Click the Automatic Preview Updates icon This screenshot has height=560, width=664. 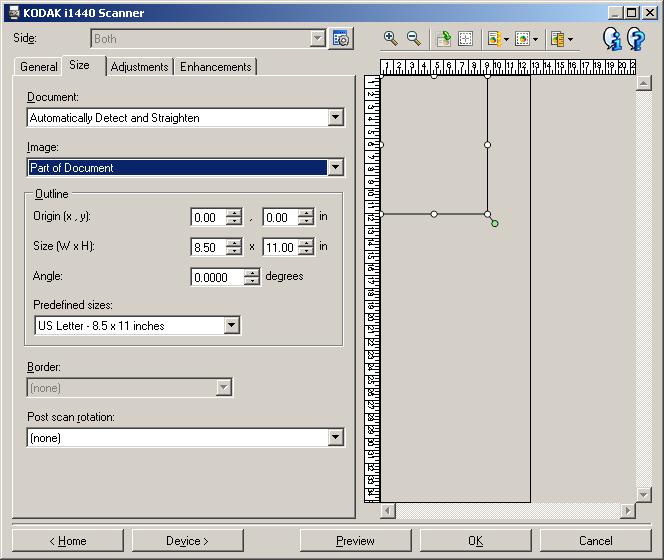click(x=522, y=39)
